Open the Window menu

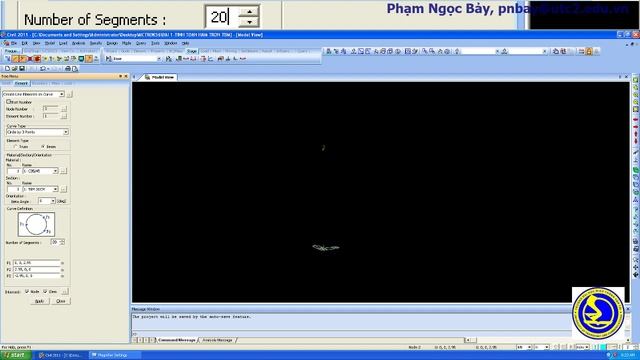click(x=171, y=43)
